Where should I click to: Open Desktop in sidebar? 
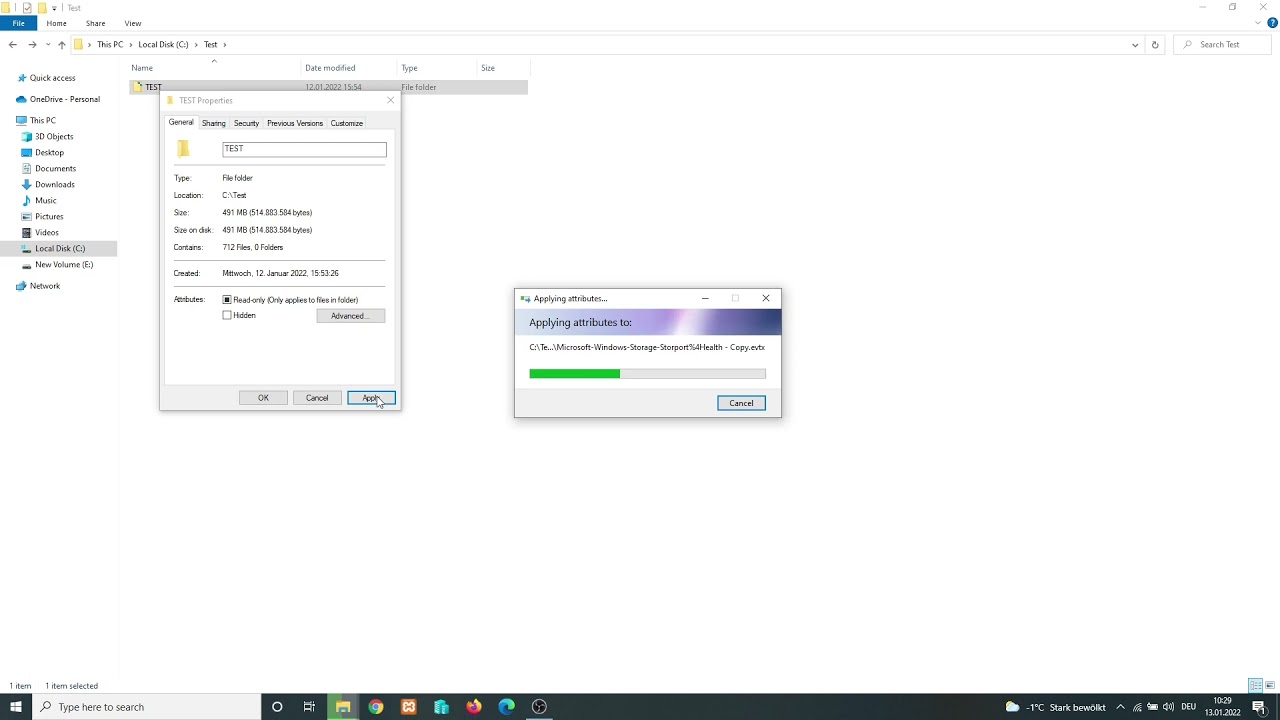(x=49, y=152)
